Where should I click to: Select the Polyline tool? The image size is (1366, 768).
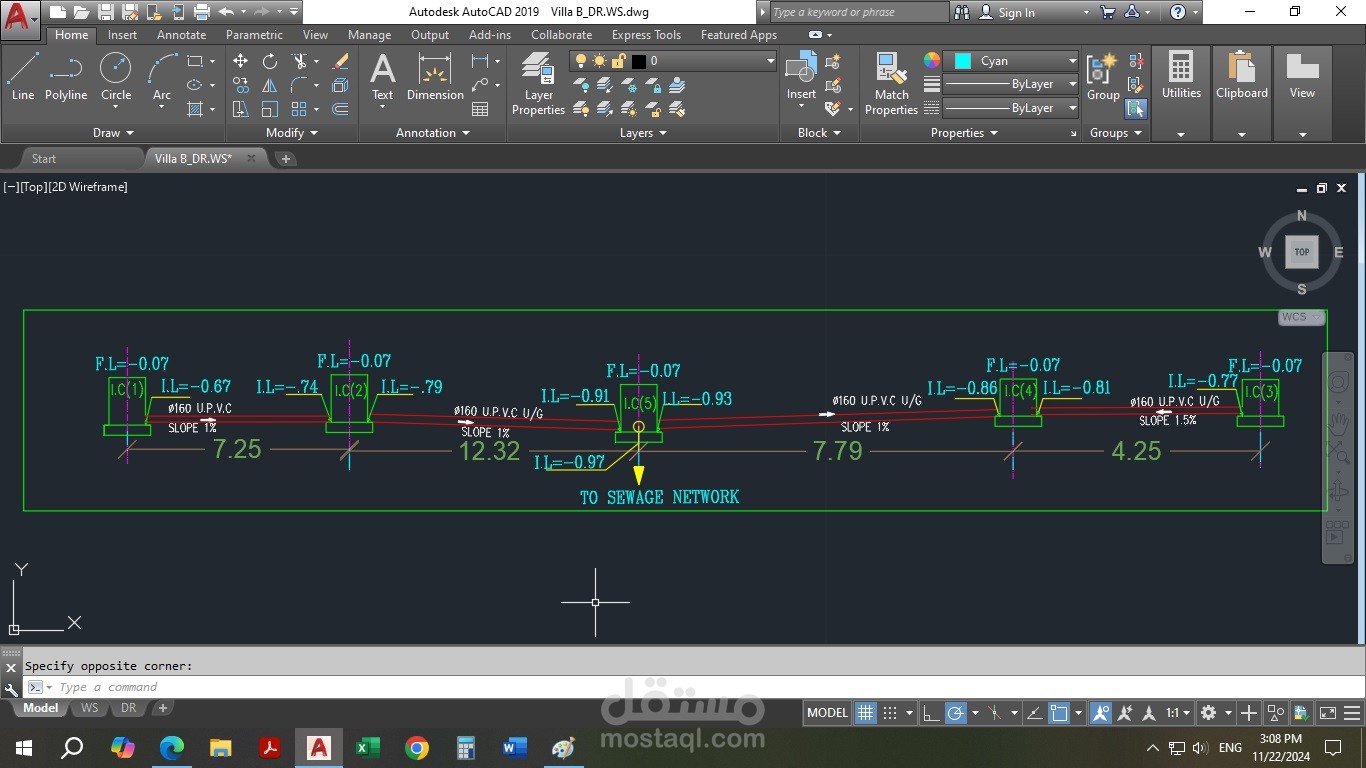(x=66, y=77)
